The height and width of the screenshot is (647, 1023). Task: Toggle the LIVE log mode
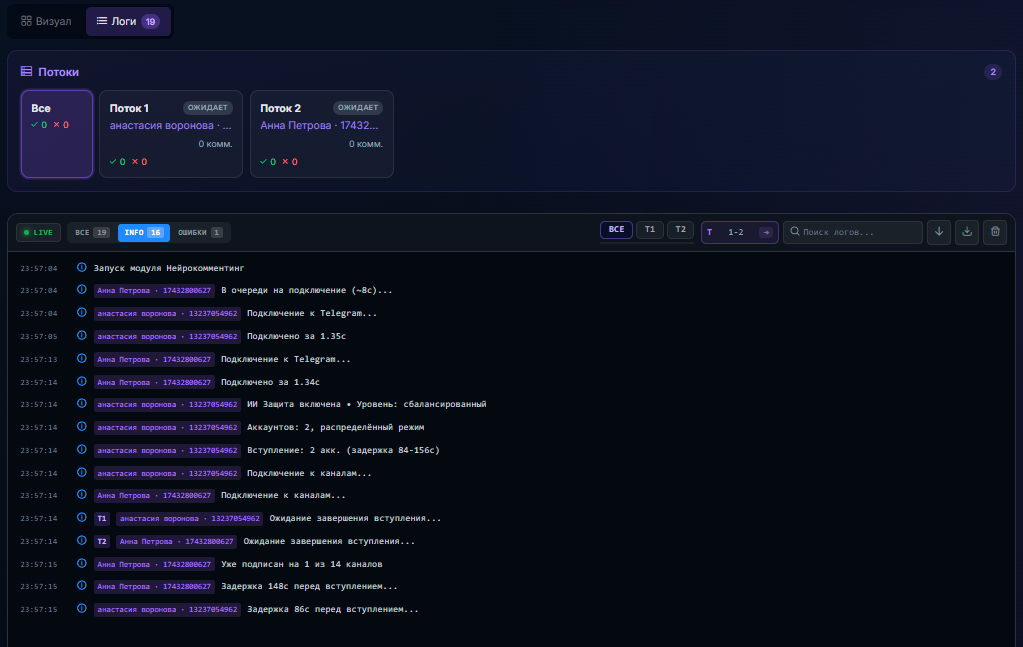tap(38, 232)
